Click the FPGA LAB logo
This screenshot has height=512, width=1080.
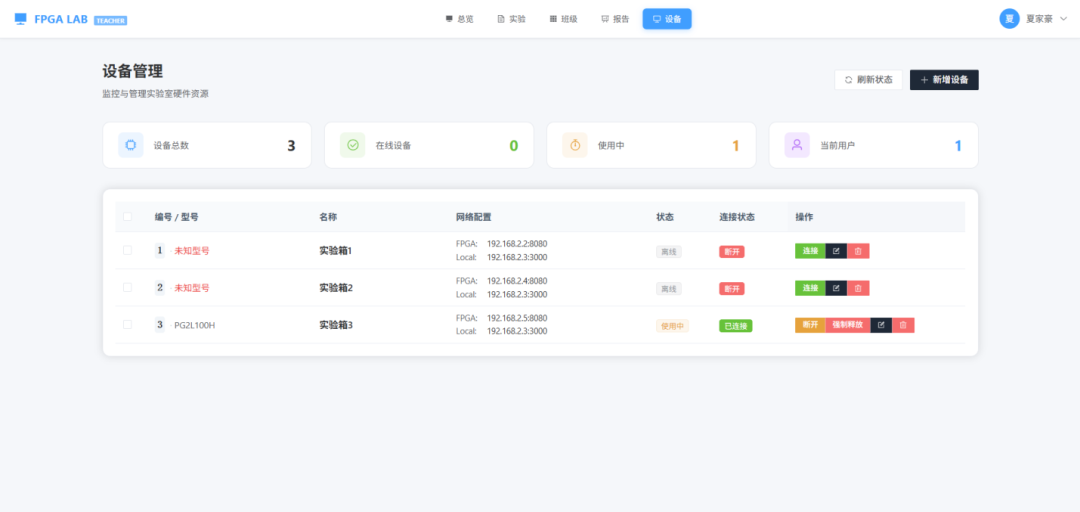coord(60,19)
